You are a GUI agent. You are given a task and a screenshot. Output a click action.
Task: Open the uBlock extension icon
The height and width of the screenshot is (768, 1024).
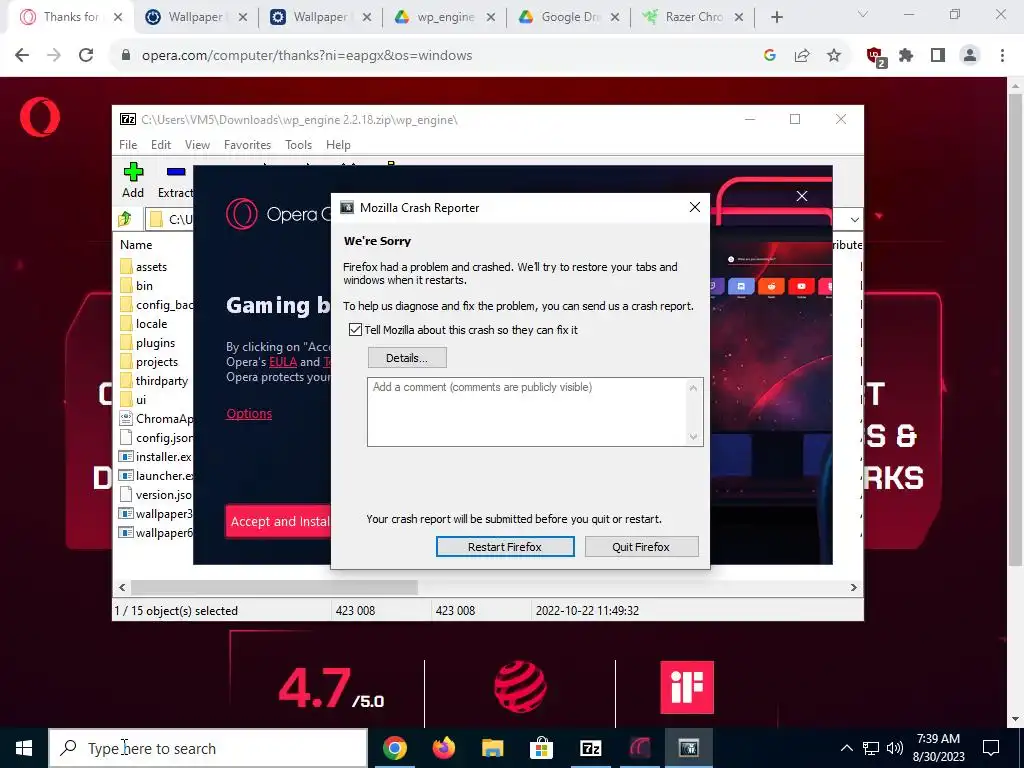[x=875, y=57]
